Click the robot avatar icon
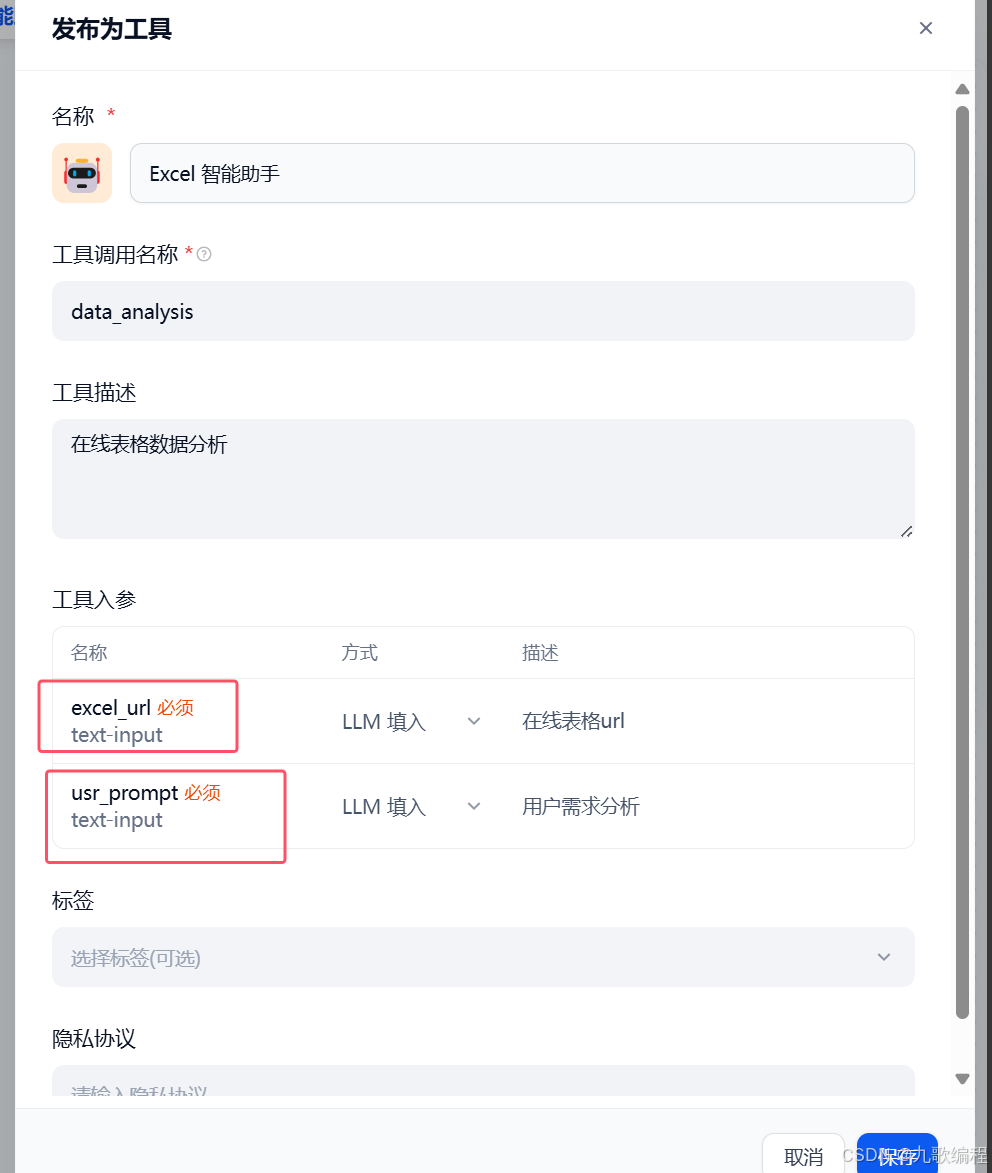The image size is (992, 1173). coord(82,174)
